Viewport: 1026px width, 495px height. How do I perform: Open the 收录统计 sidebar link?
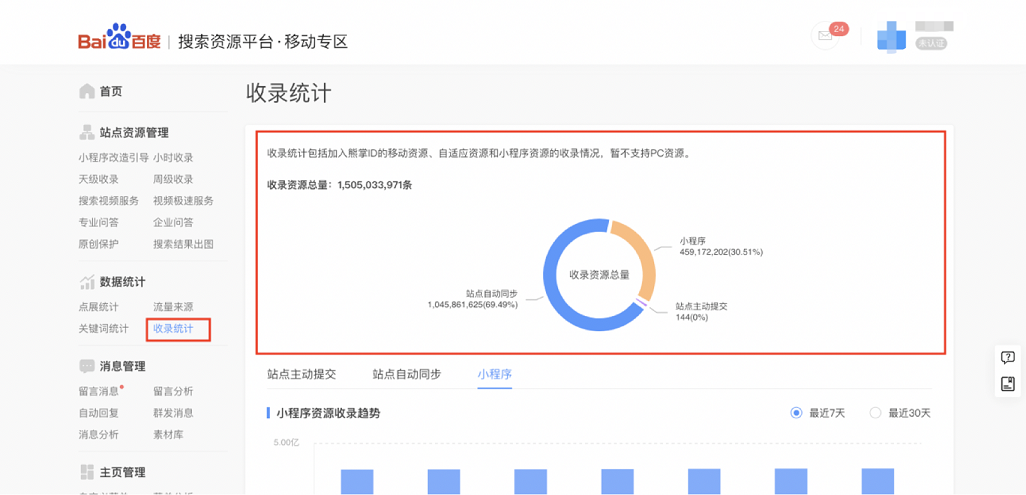tap(173, 329)
